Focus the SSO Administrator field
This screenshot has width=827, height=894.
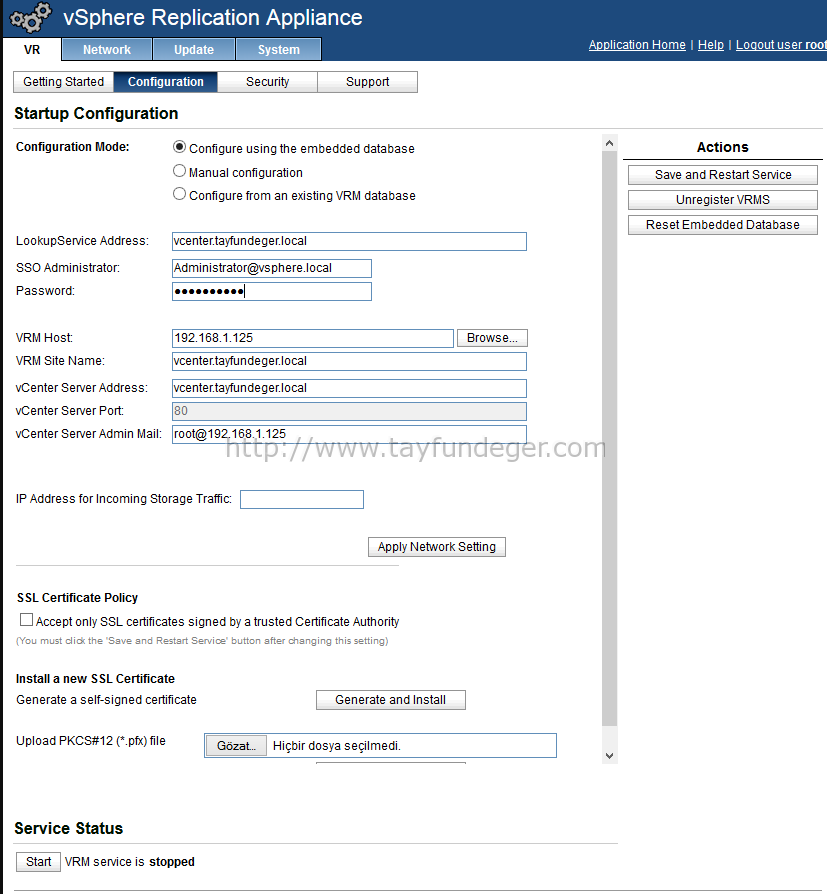[271, 269]
